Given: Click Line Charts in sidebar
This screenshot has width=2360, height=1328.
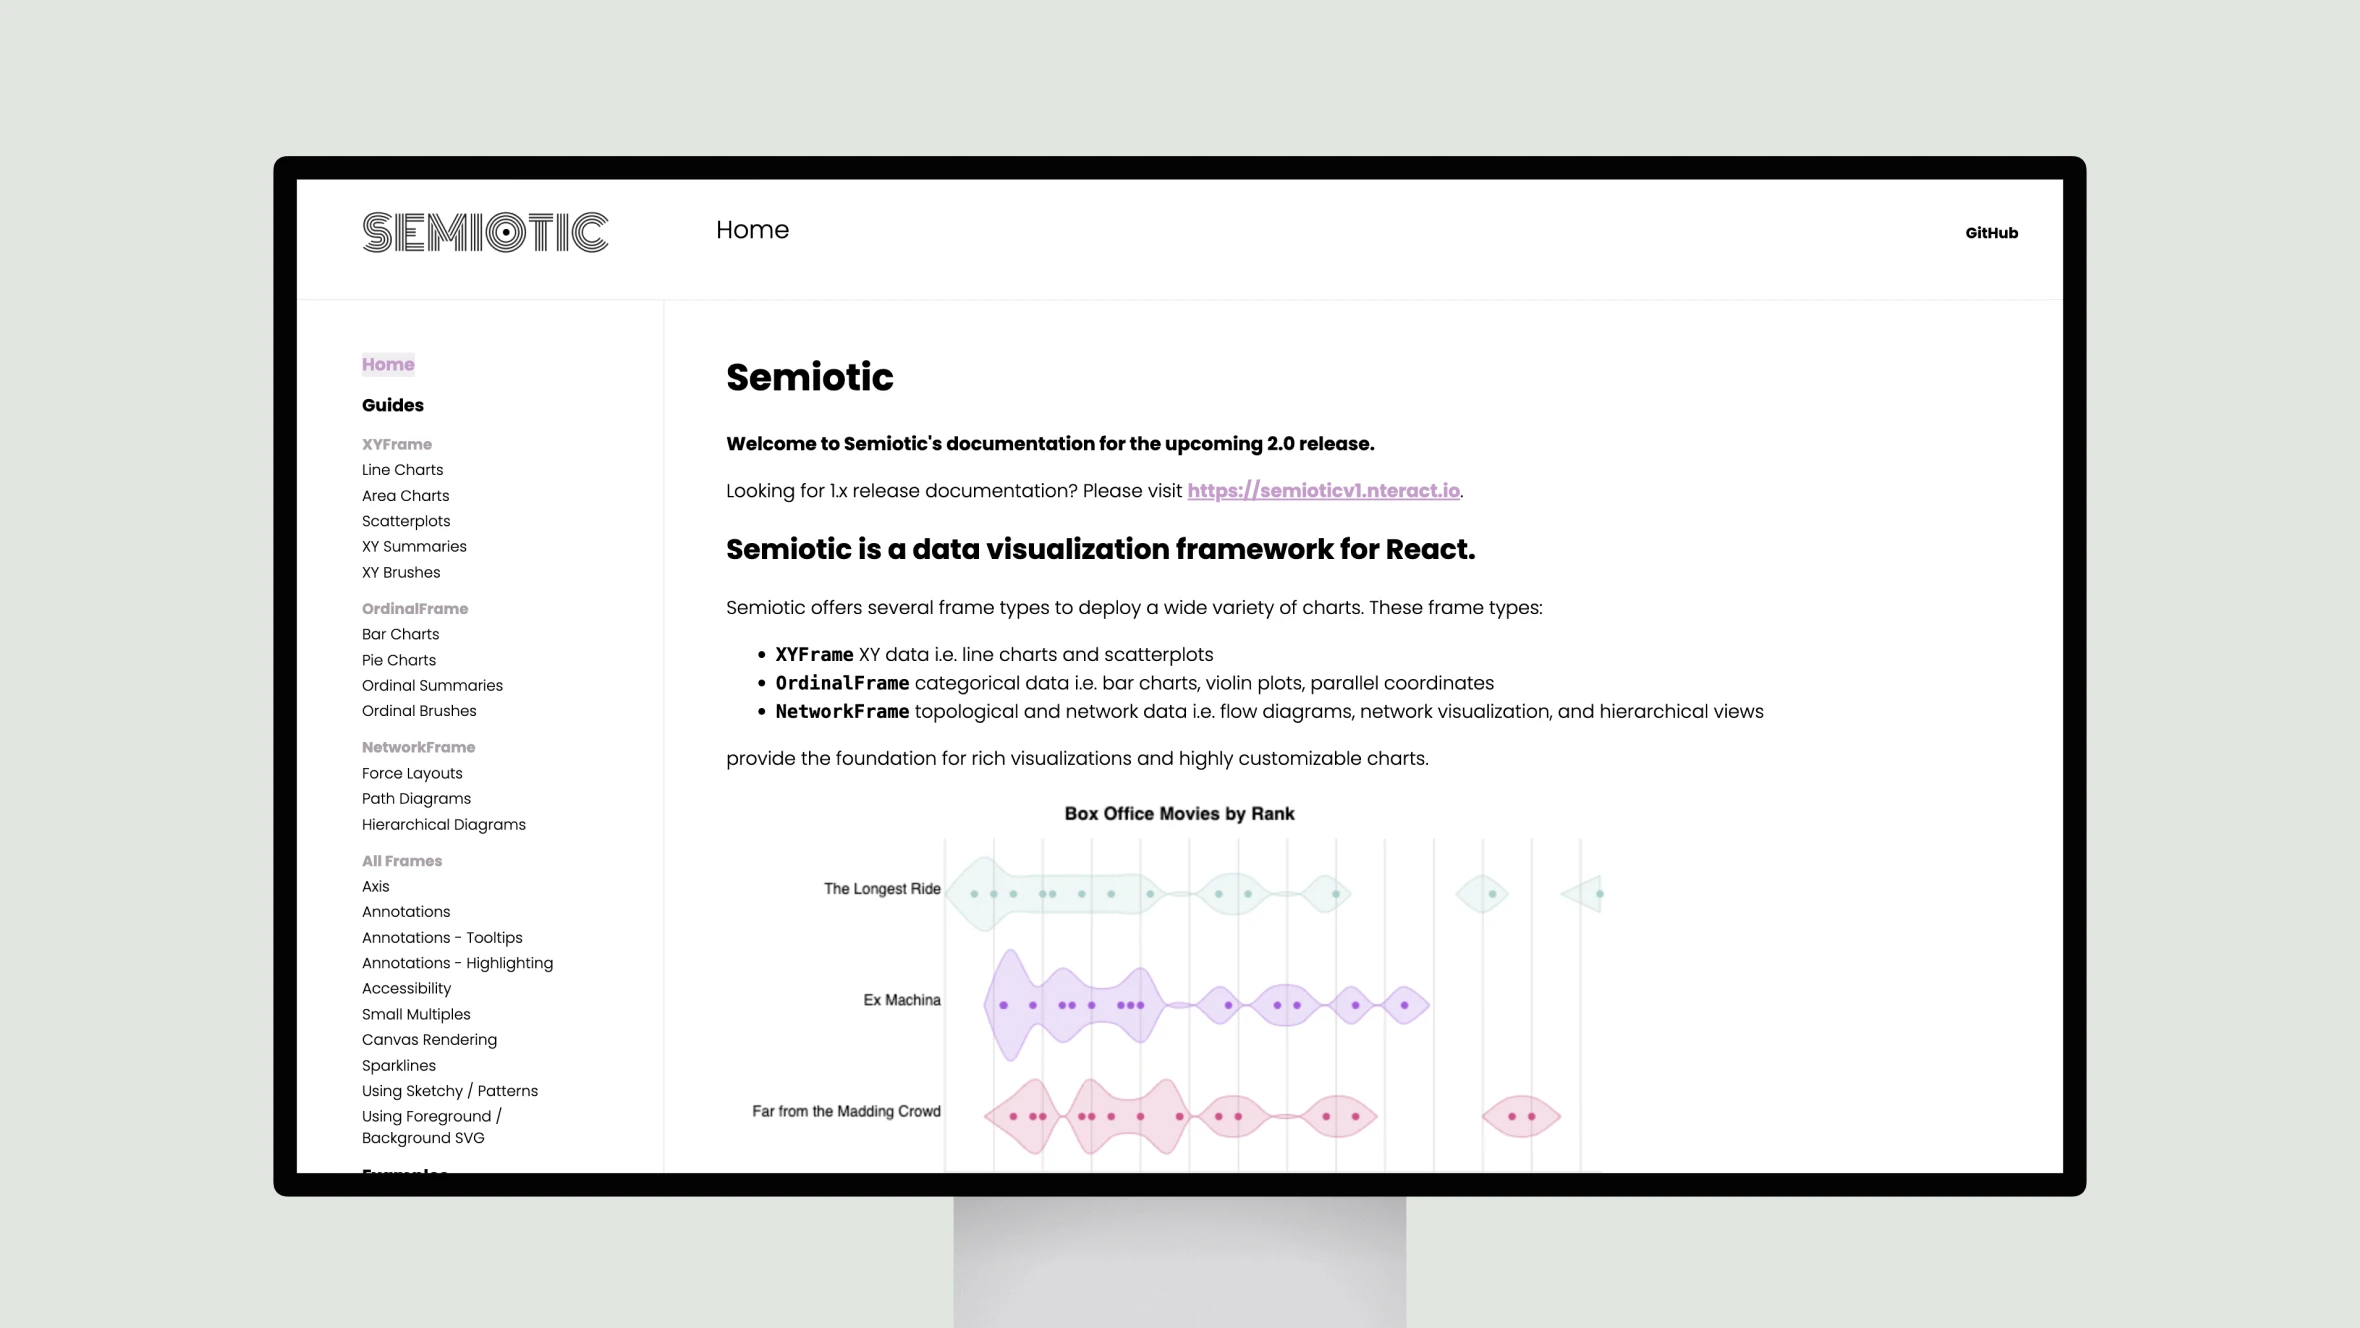Looking at the screenshot, I should (400, 469).
